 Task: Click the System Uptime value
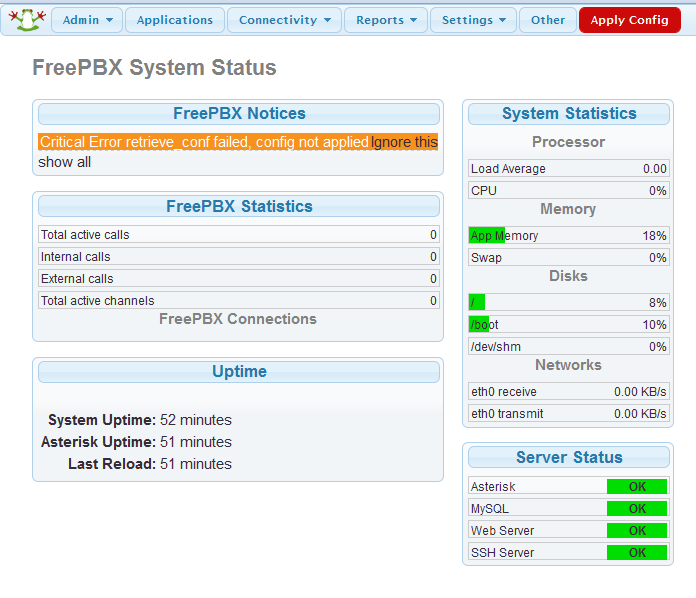196,420
